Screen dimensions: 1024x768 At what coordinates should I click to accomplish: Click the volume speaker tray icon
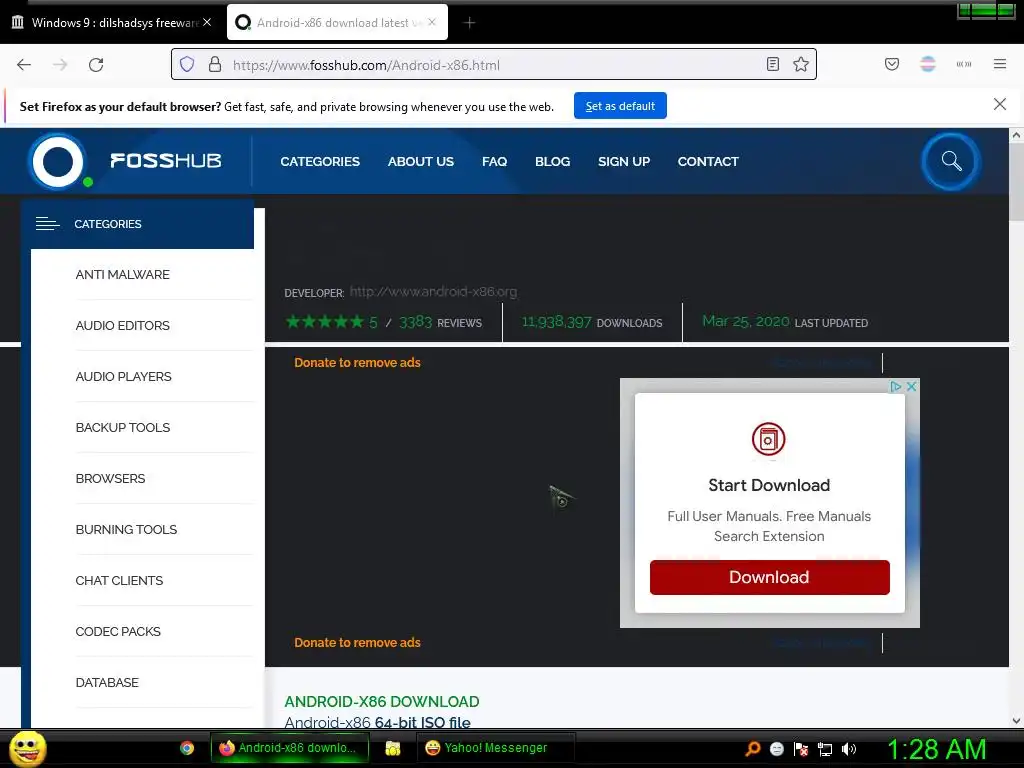[x=849, y=749]
